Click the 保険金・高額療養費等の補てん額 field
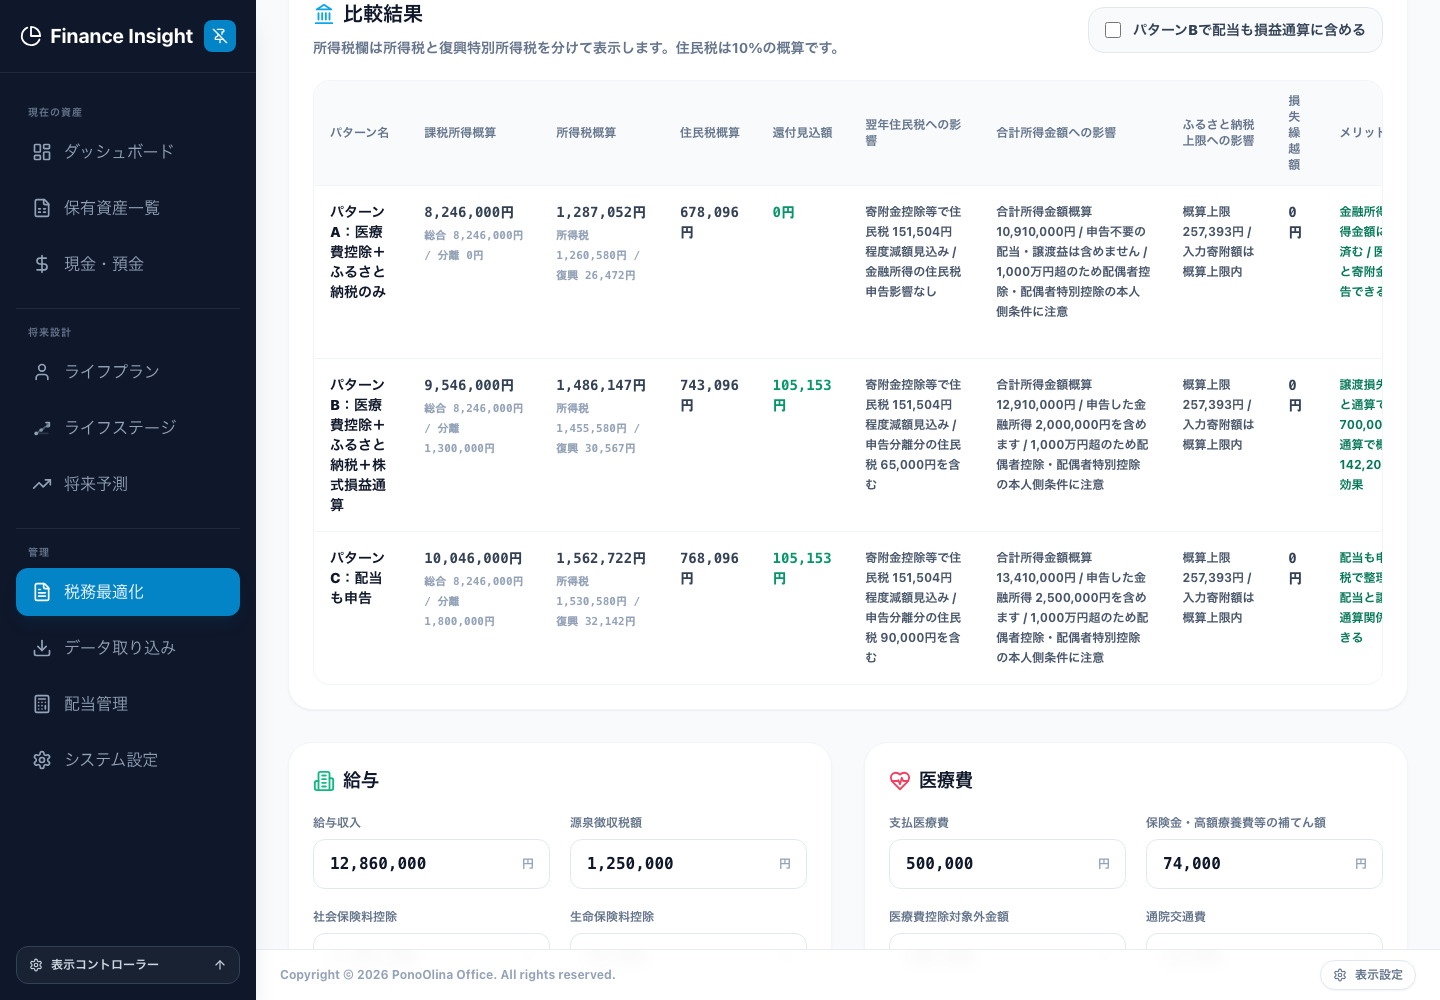This screenshot has height=1000, width=1440. coord(1264,864)
